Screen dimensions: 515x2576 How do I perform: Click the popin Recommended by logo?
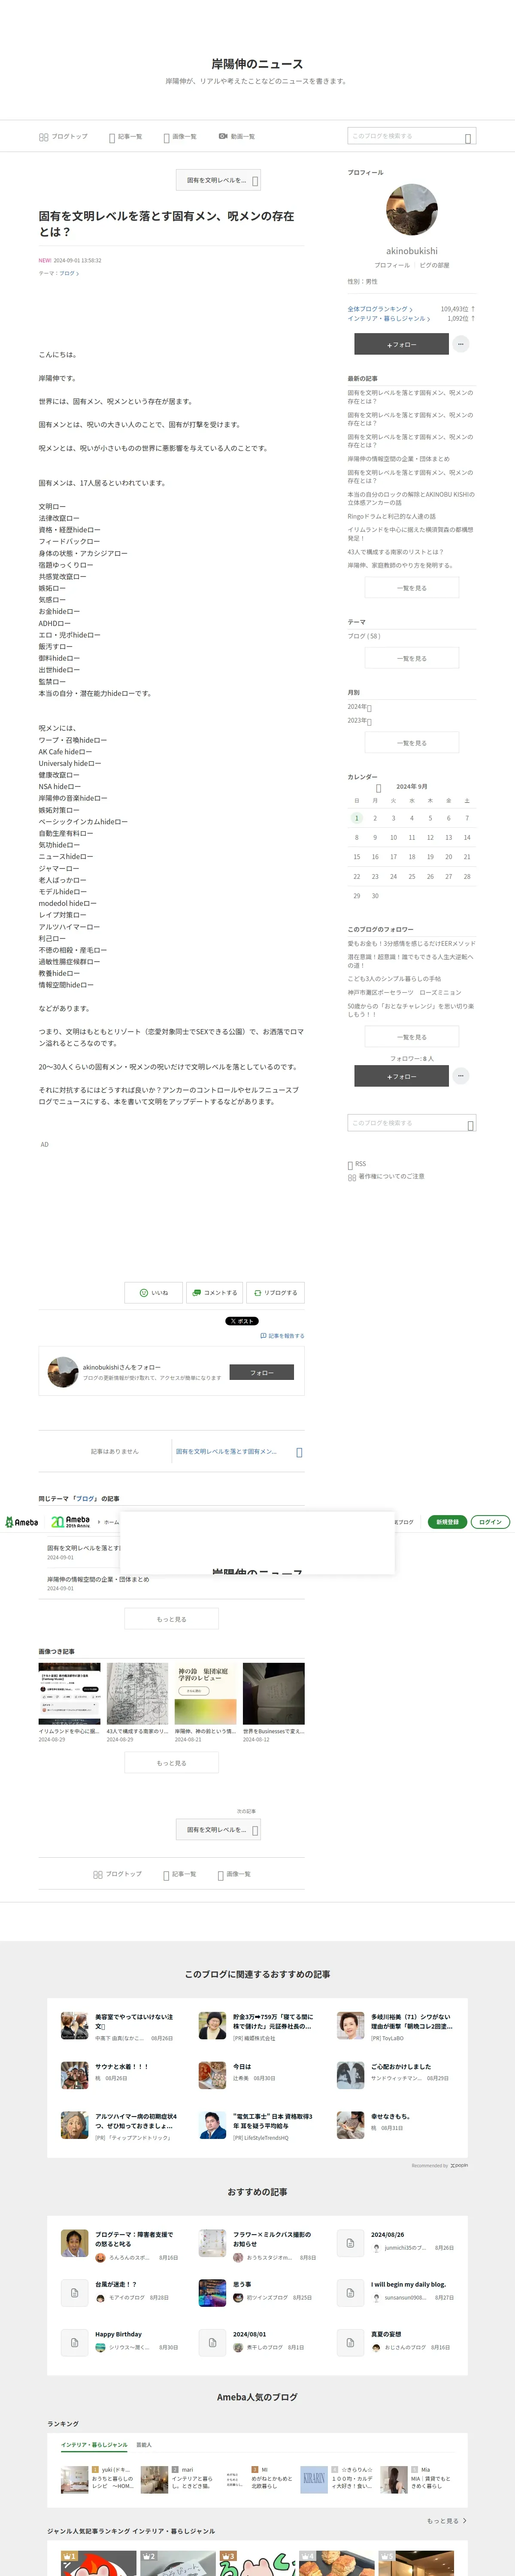(x=459, y=2165)
